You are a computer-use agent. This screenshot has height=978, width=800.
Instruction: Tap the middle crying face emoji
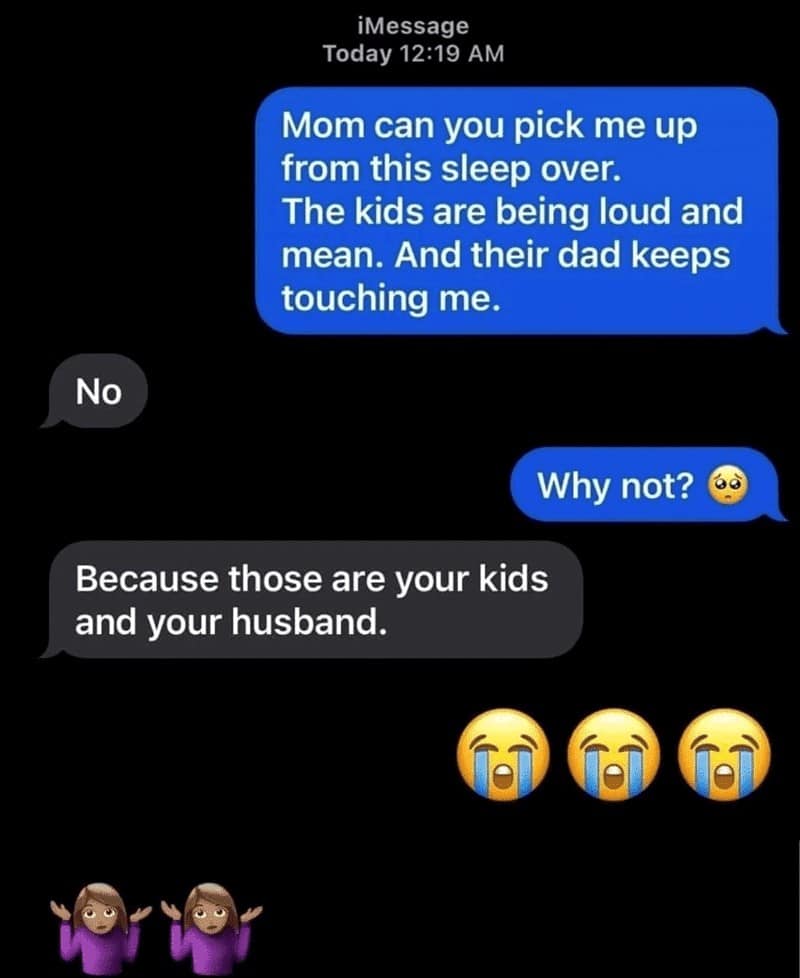click(x=614, y=754)
